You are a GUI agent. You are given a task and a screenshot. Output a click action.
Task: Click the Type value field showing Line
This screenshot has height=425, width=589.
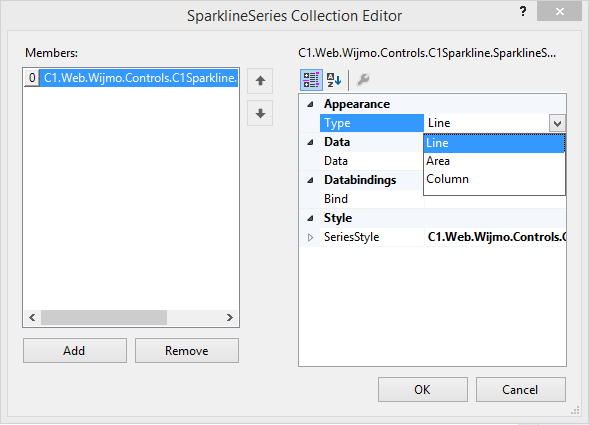click(x=487, y=123)
